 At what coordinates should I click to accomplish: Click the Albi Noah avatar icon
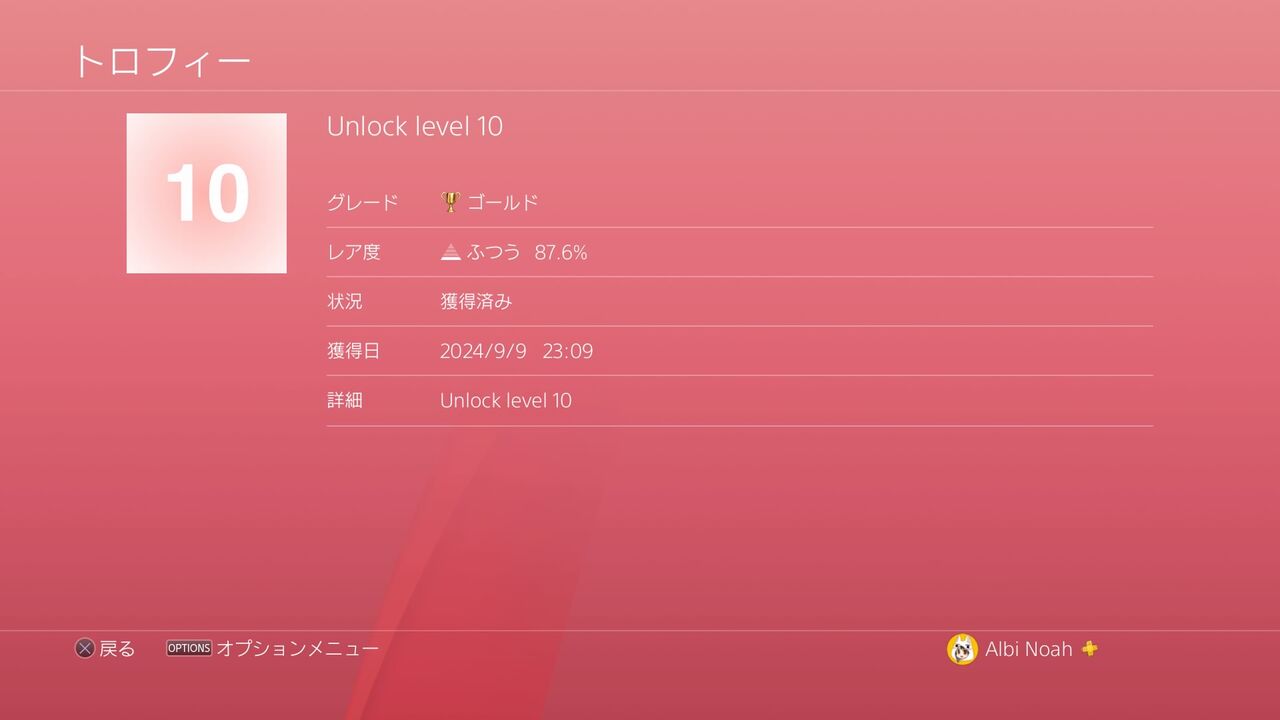point(962,649)
